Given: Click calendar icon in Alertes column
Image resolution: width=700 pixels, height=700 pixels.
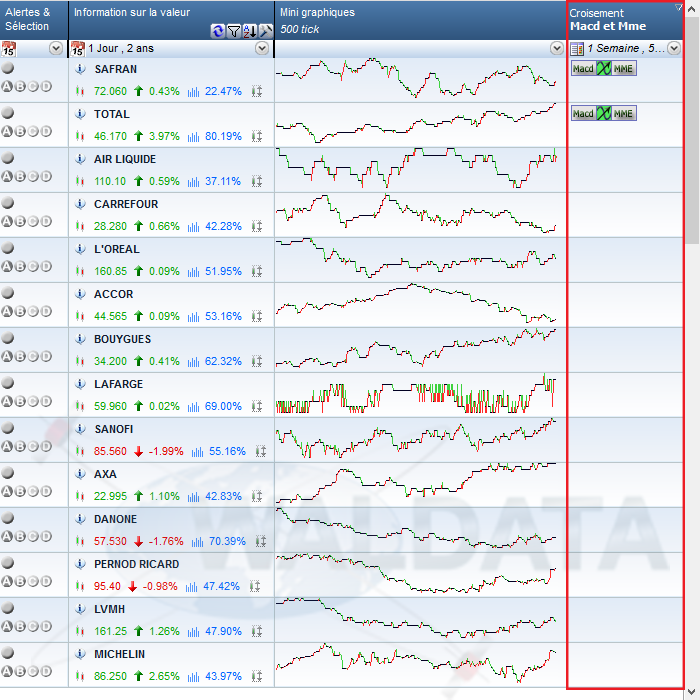Looking at the screenshot, I should 8,49.
